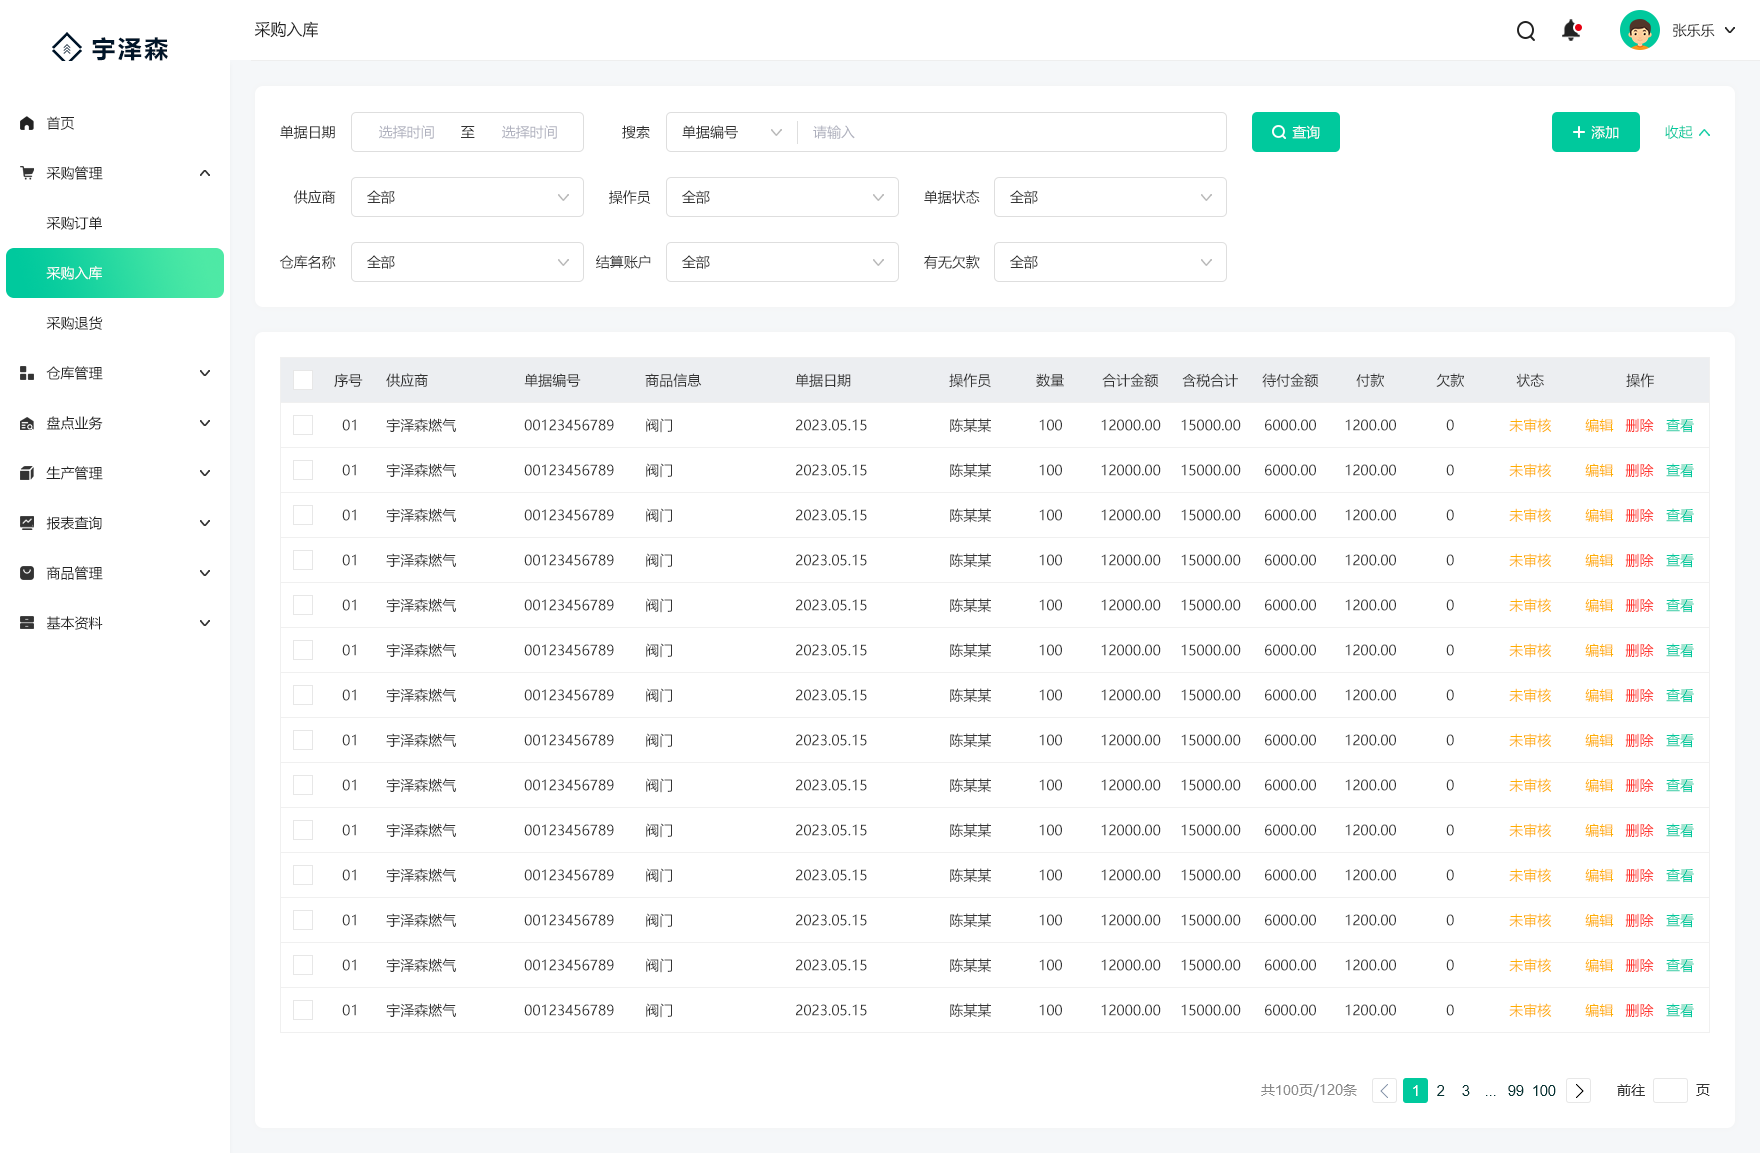Click the chart icon beside 报表查询
Image resolution: width=1760 pixels, height=1153 pixels.
click(27, 523)
